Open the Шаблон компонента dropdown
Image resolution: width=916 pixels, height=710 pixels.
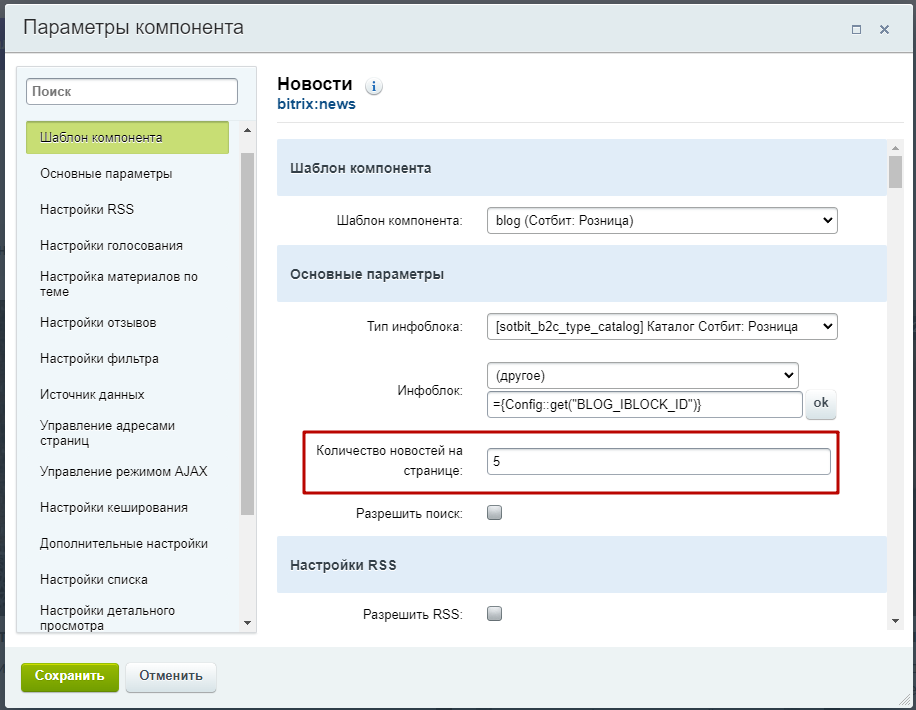(662, 221)
